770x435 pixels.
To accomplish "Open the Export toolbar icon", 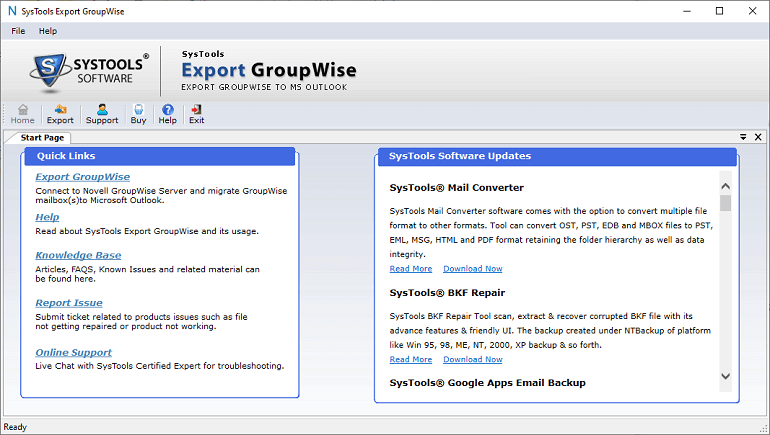I will tap(60, 114).
